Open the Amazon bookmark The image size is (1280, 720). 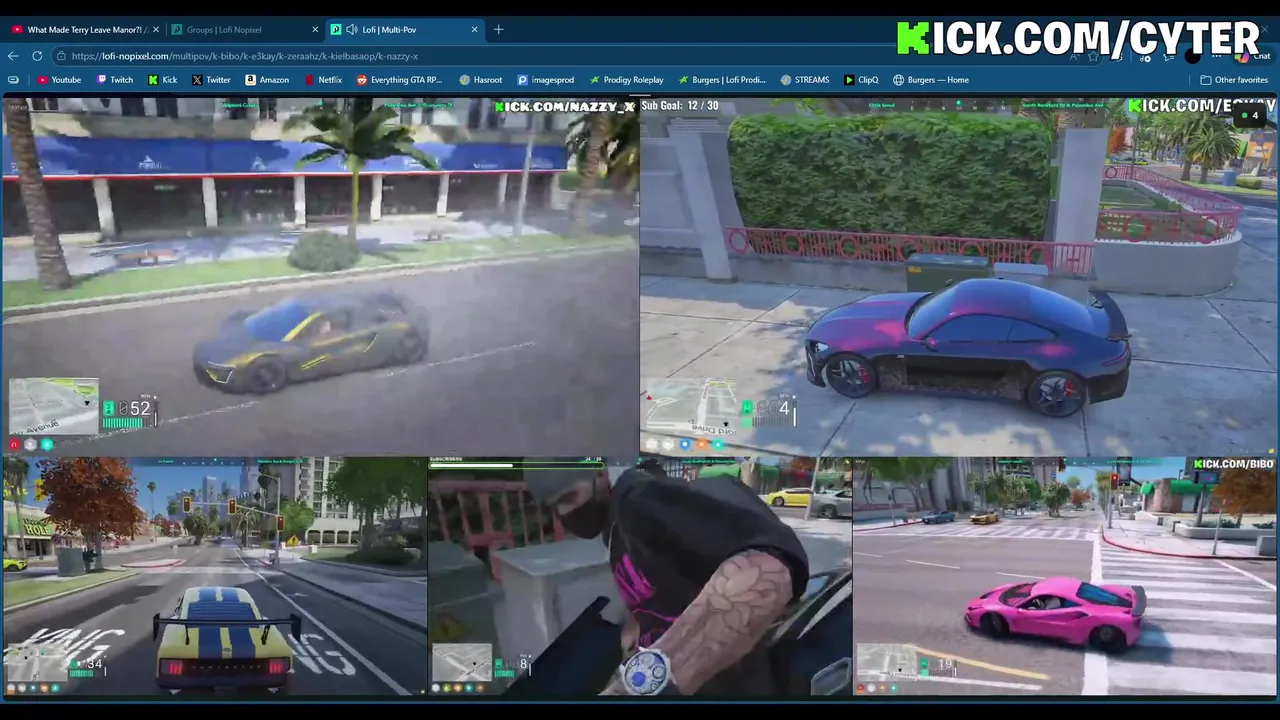(x=267, y=80)
